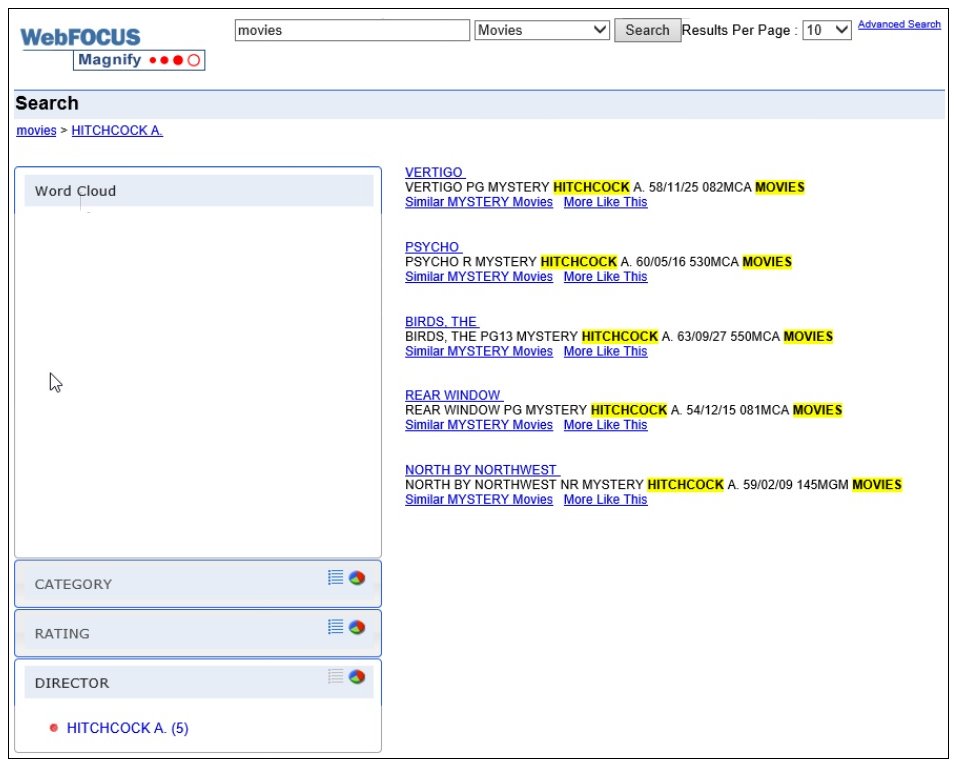Open the Results Per Page dropdown
956x766 pixels.
tap(827, 30)
